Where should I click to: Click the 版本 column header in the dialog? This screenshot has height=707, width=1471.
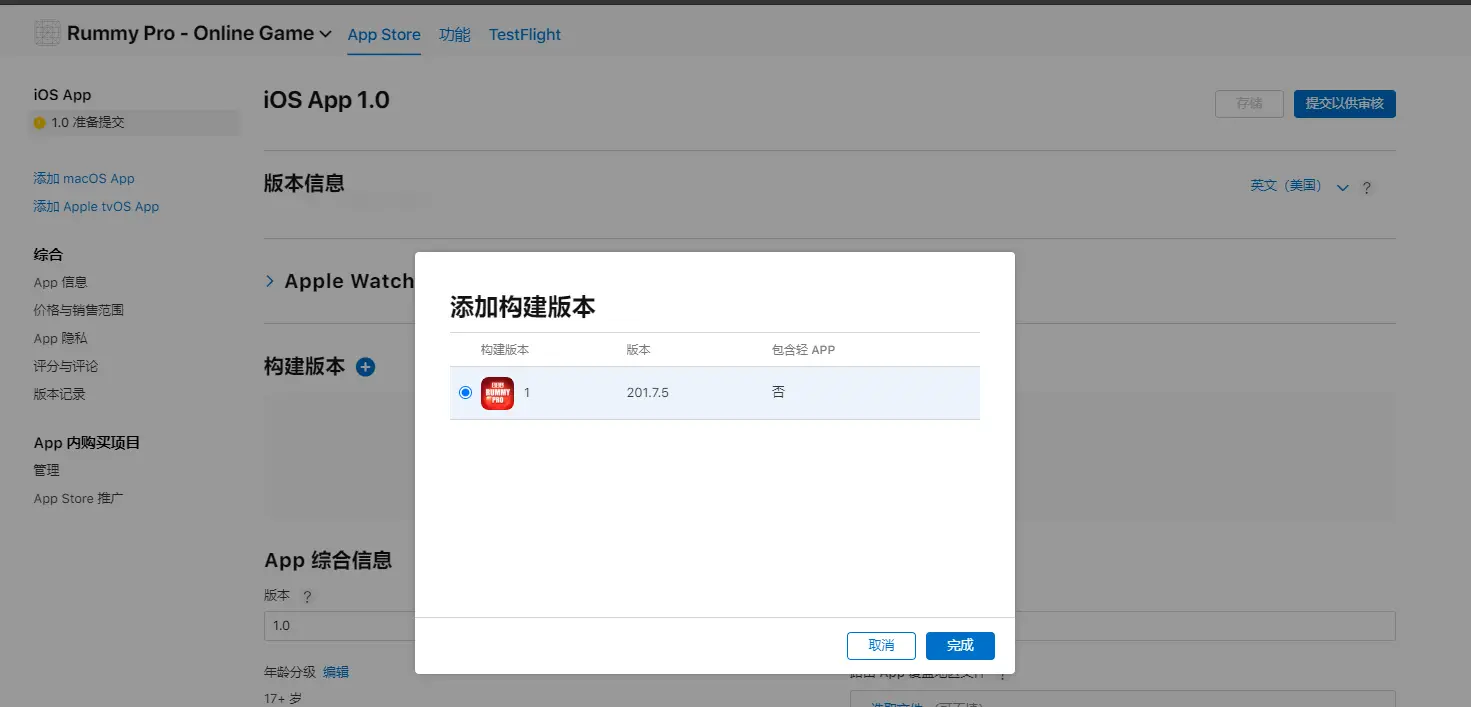(x=639, y=350)
